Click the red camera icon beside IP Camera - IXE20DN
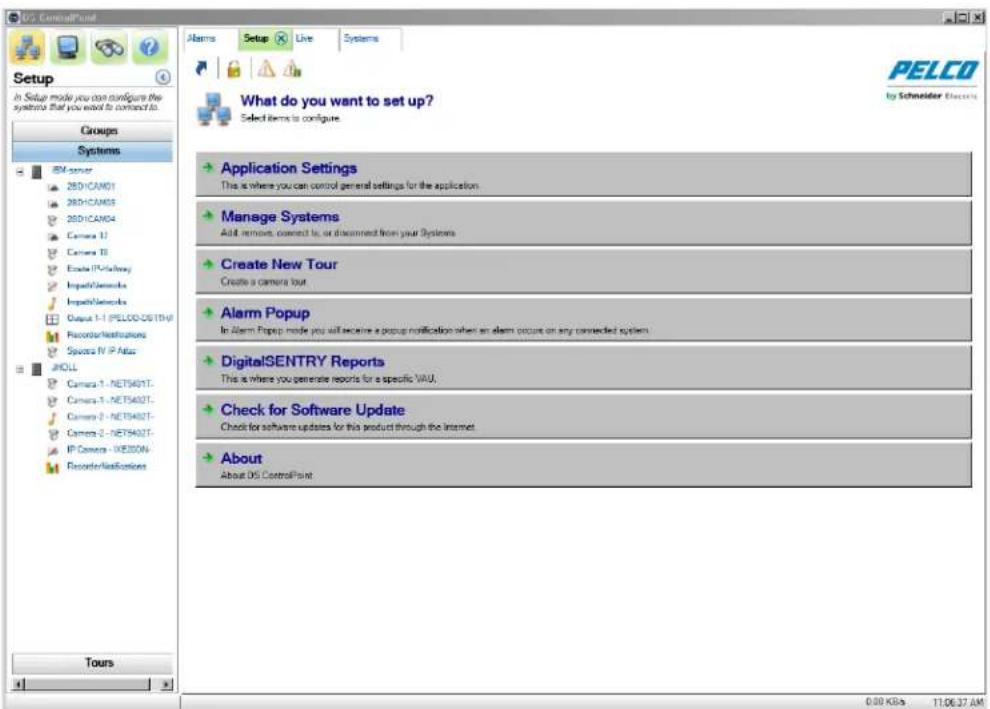The width and height of the screenshot is (990, 709). (53, 450)
